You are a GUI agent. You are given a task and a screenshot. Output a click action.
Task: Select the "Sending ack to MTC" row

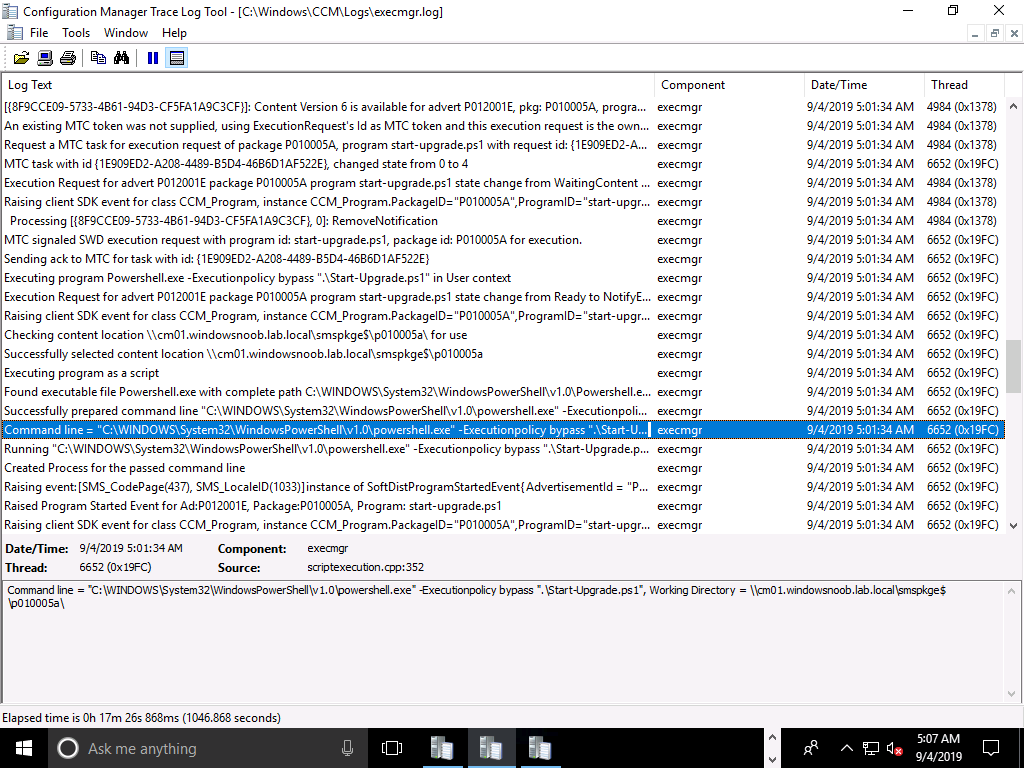pyautogui.click(x=503, y=259)
